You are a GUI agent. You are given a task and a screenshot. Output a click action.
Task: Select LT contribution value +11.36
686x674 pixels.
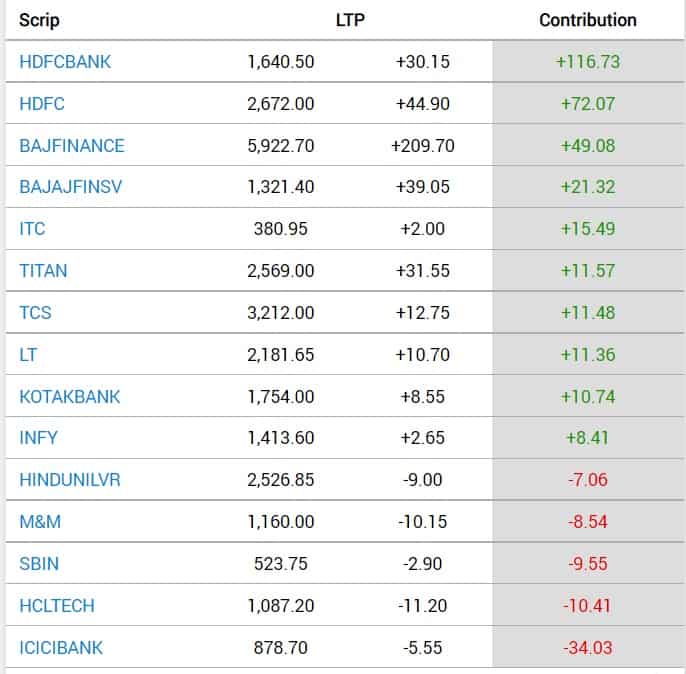(588, 355)
